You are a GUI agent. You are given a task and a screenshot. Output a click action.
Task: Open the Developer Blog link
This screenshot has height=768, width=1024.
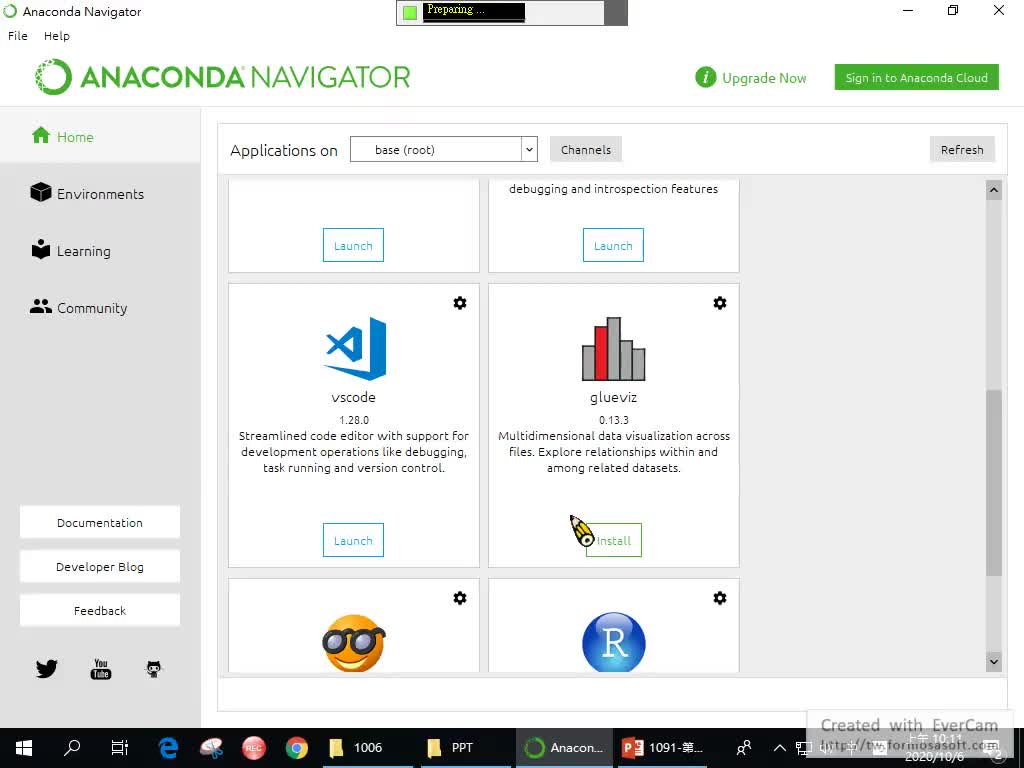(x=100, y=566)
